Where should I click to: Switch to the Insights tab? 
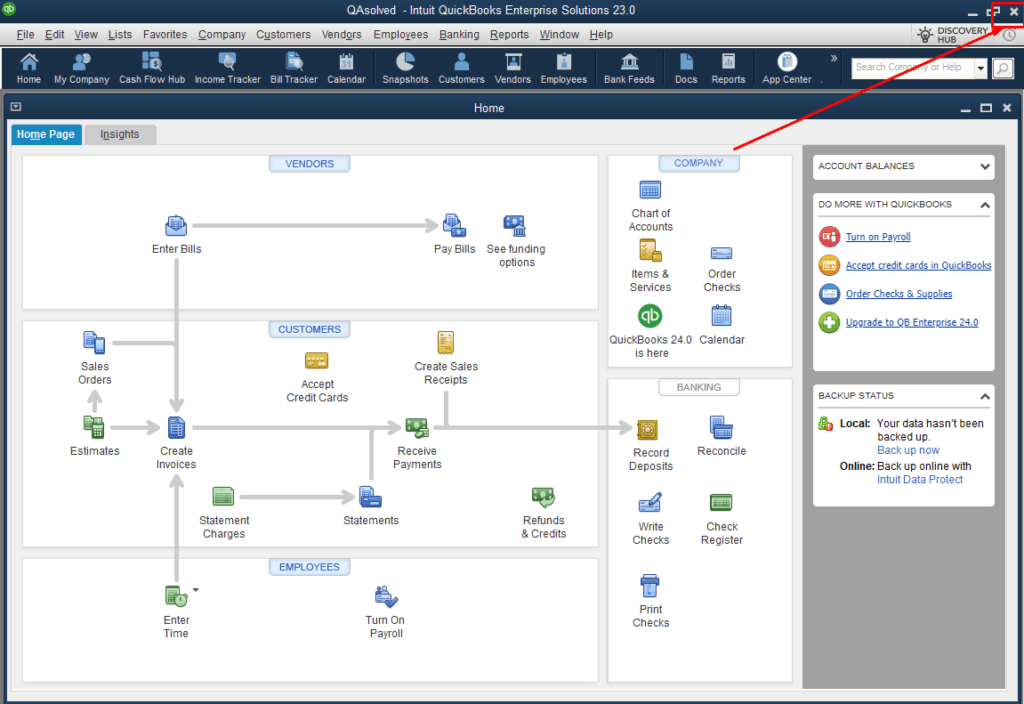(x=120, y=133)
